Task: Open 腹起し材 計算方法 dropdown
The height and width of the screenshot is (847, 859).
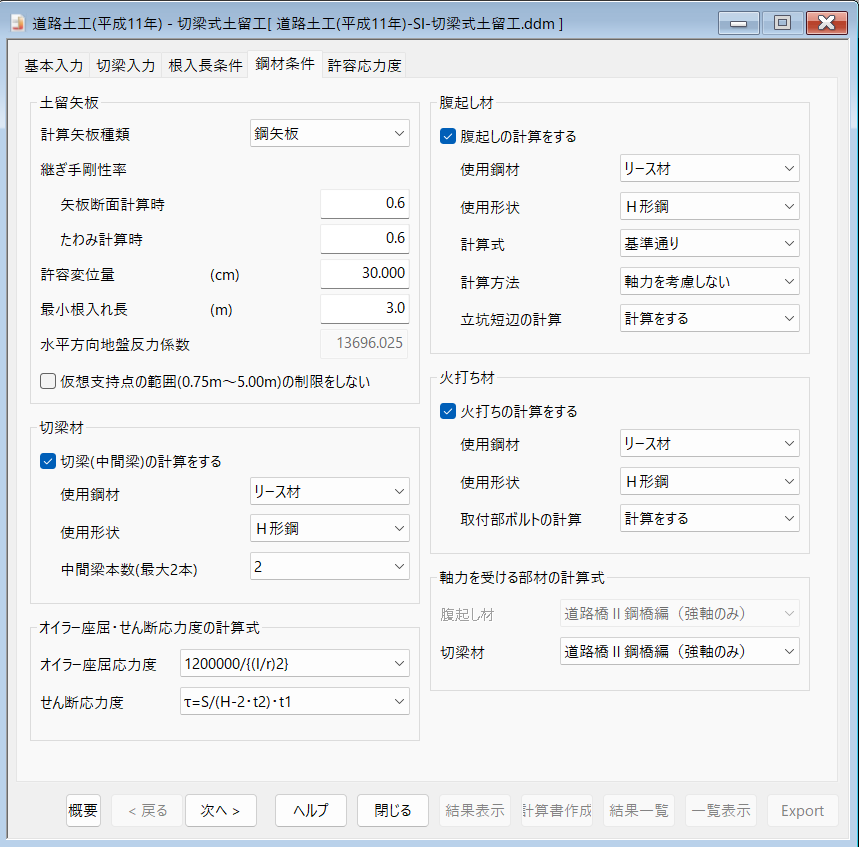Action: pyautogui.click(x=709, y=282)
